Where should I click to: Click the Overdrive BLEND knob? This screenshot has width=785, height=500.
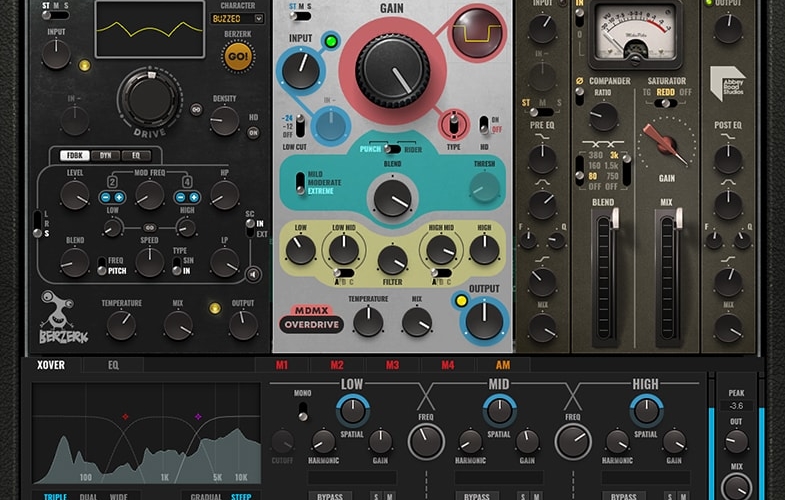[392, 197]
